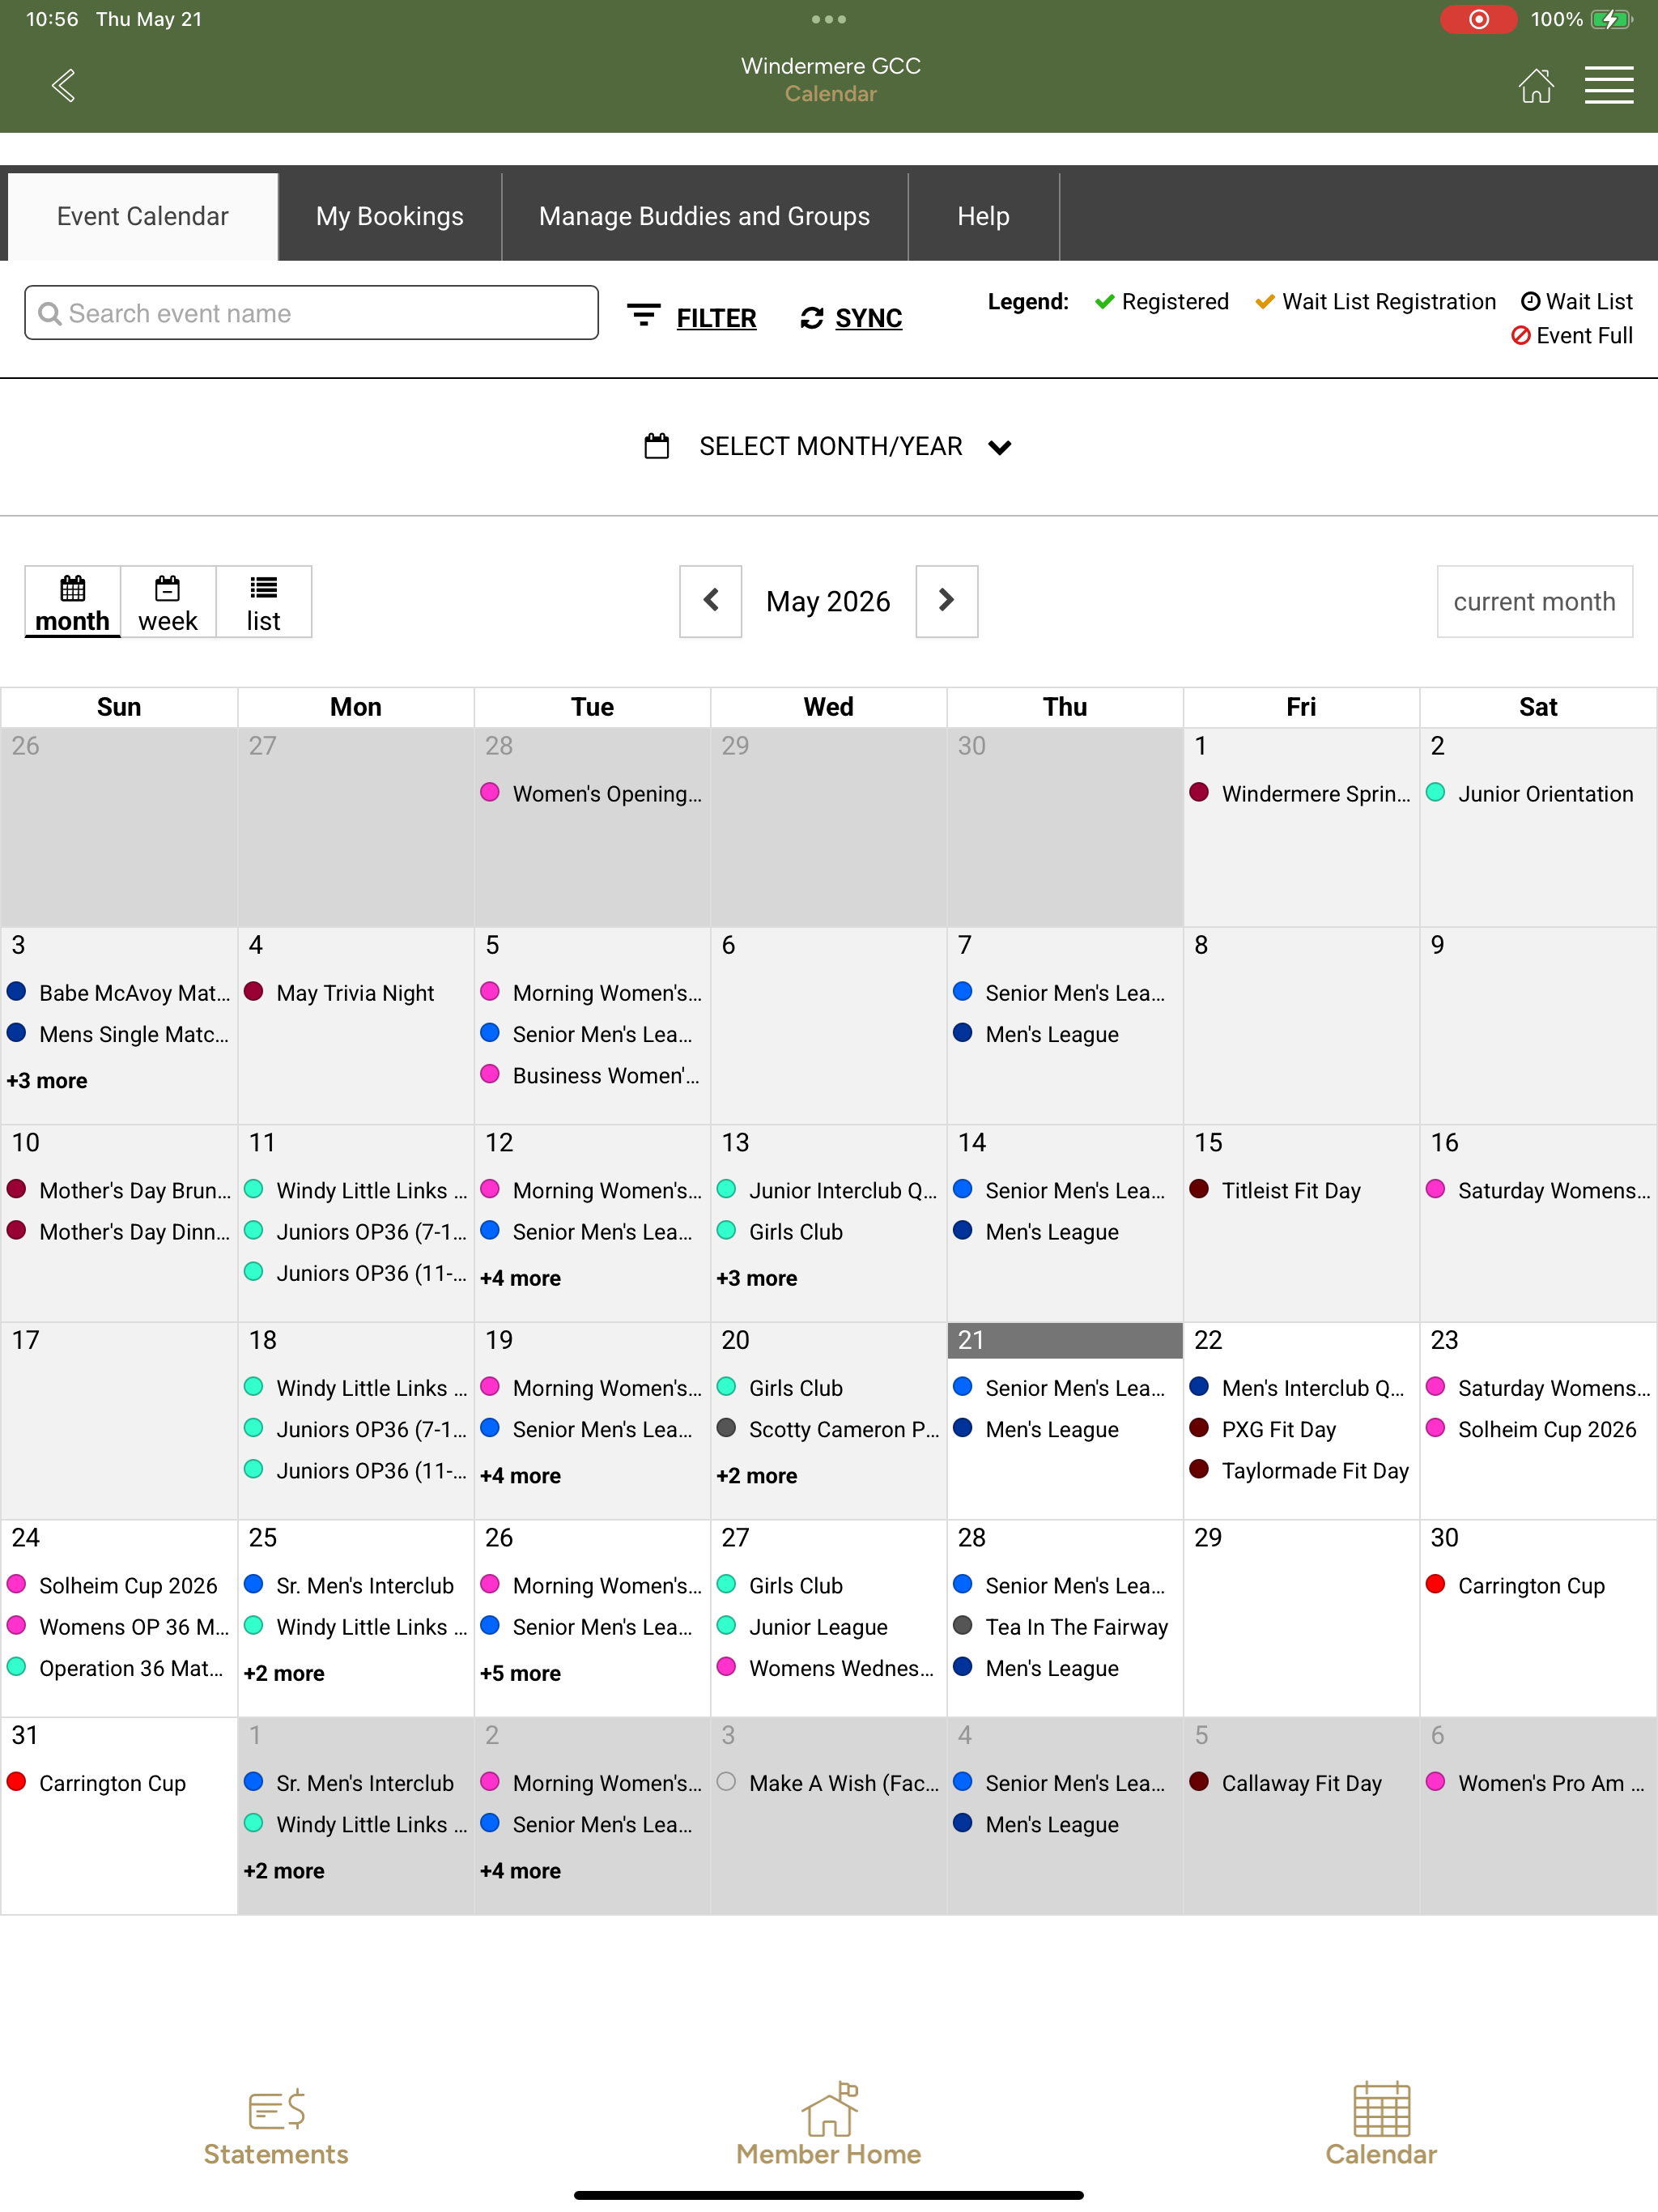Open Manage Buddies and Groups tab

pyautogui.click(x=704, y=216)
